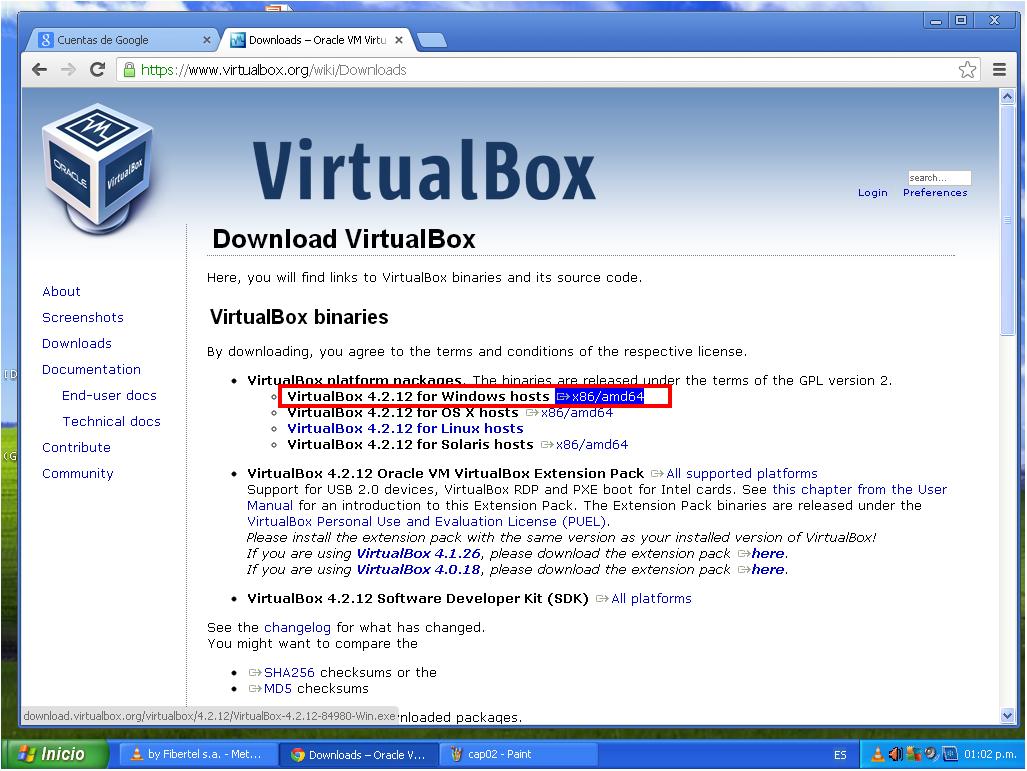Click All supported platforms extension link
Viewport: 1027px width, 771px height.
(x=734, y=474)
